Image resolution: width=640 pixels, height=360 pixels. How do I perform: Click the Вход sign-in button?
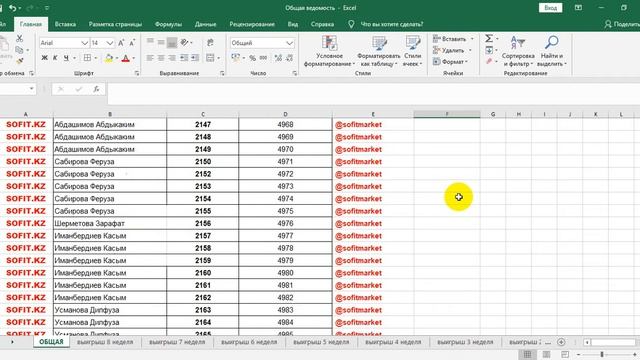[x=550, y=8]
